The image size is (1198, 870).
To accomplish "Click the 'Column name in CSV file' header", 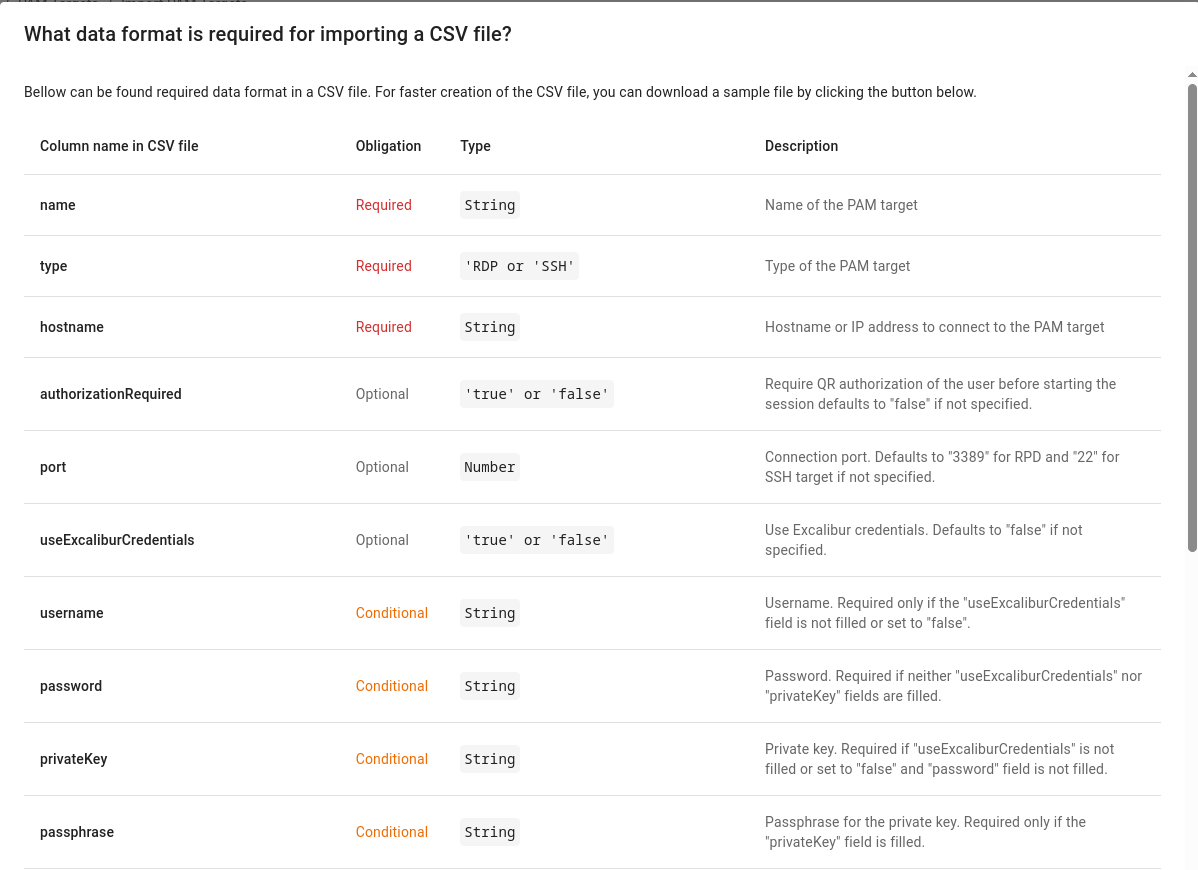I will [119, 146].
